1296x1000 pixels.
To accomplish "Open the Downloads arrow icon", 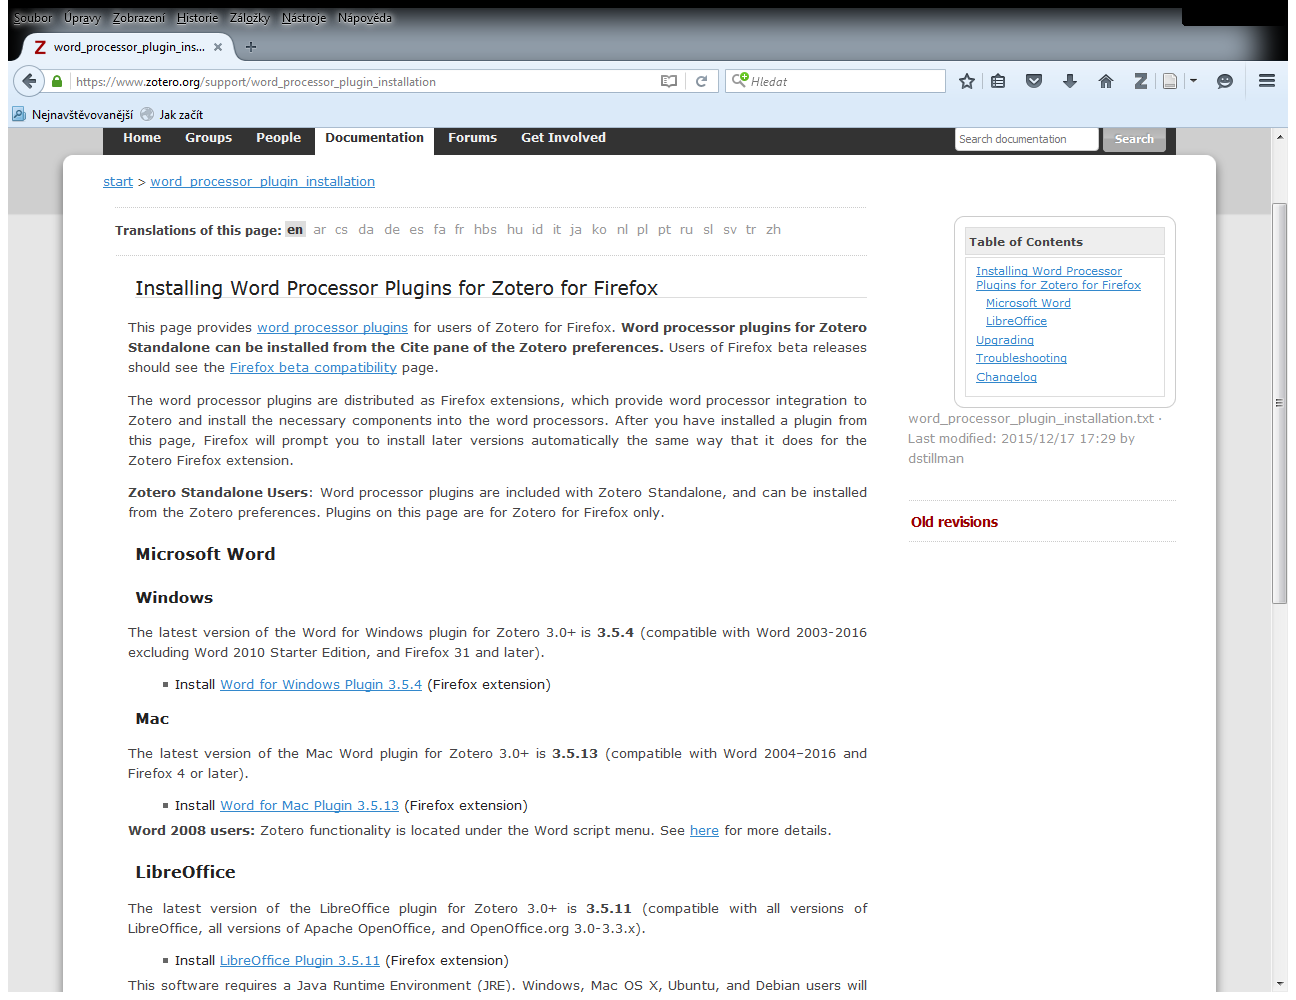I will 1070,82.
